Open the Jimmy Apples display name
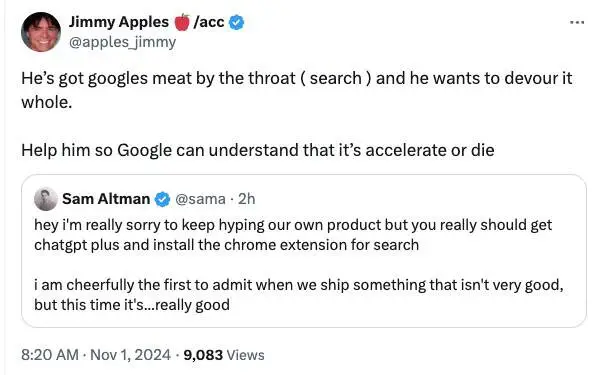The width and height of the screenshot is (592, 375). 119,22
